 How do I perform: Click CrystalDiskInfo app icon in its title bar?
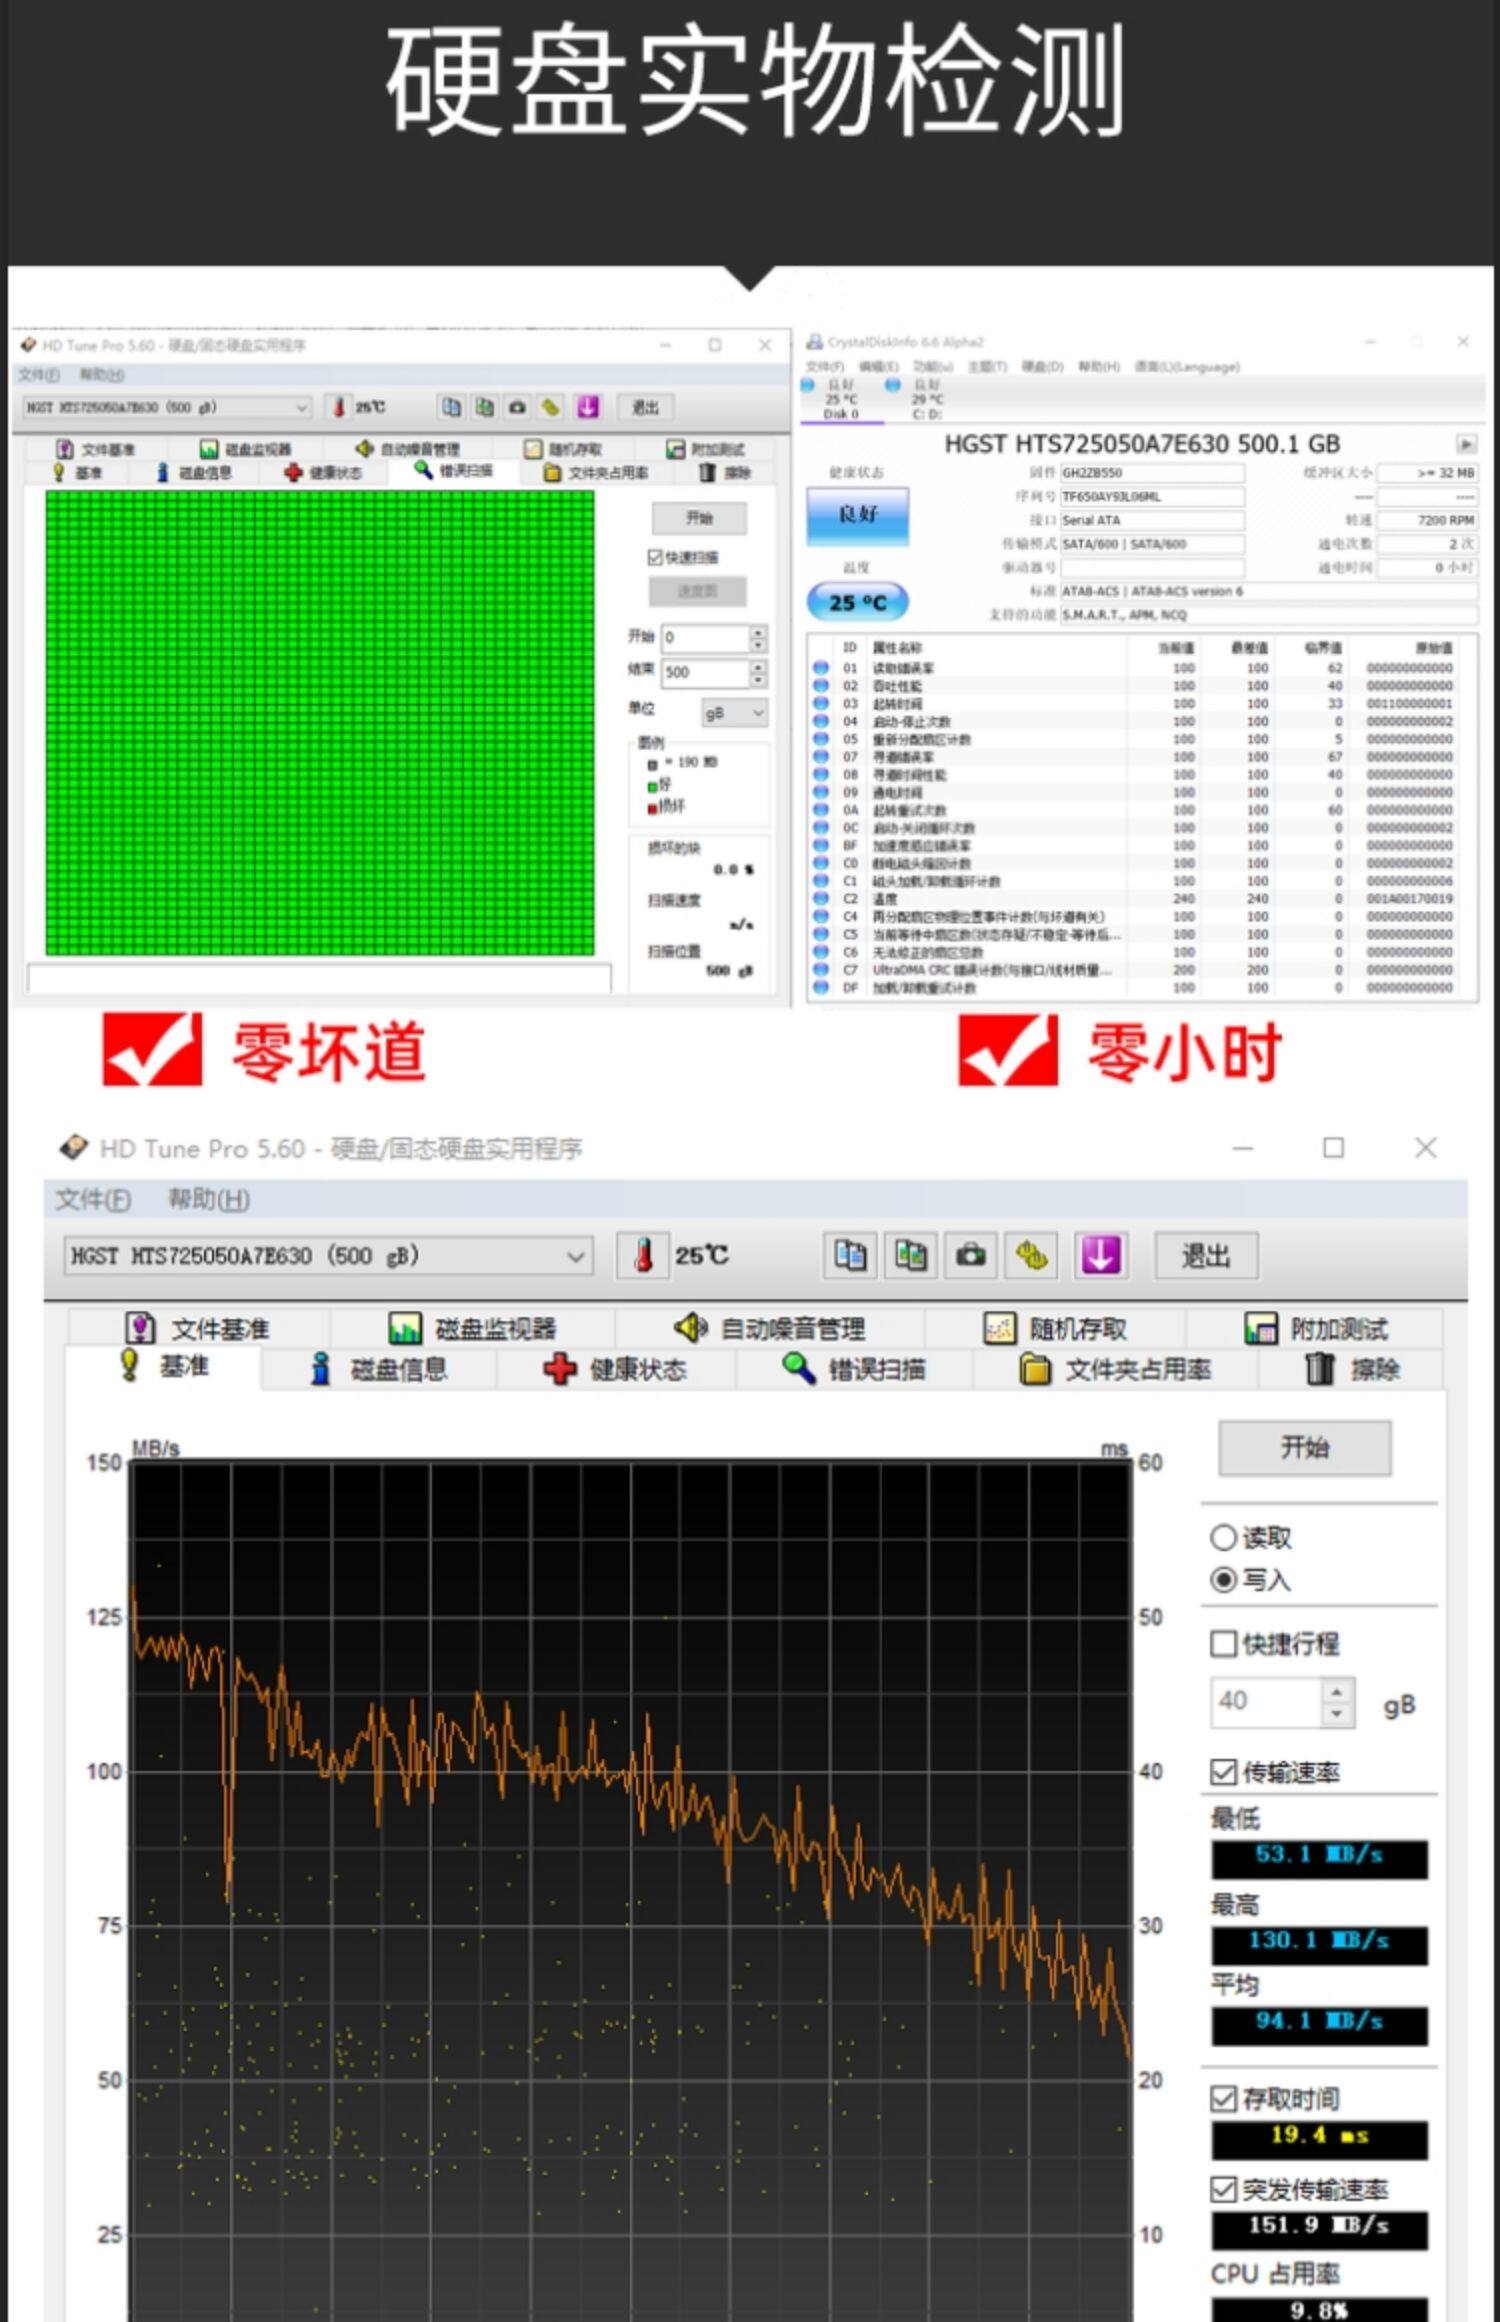click(815, 342)
